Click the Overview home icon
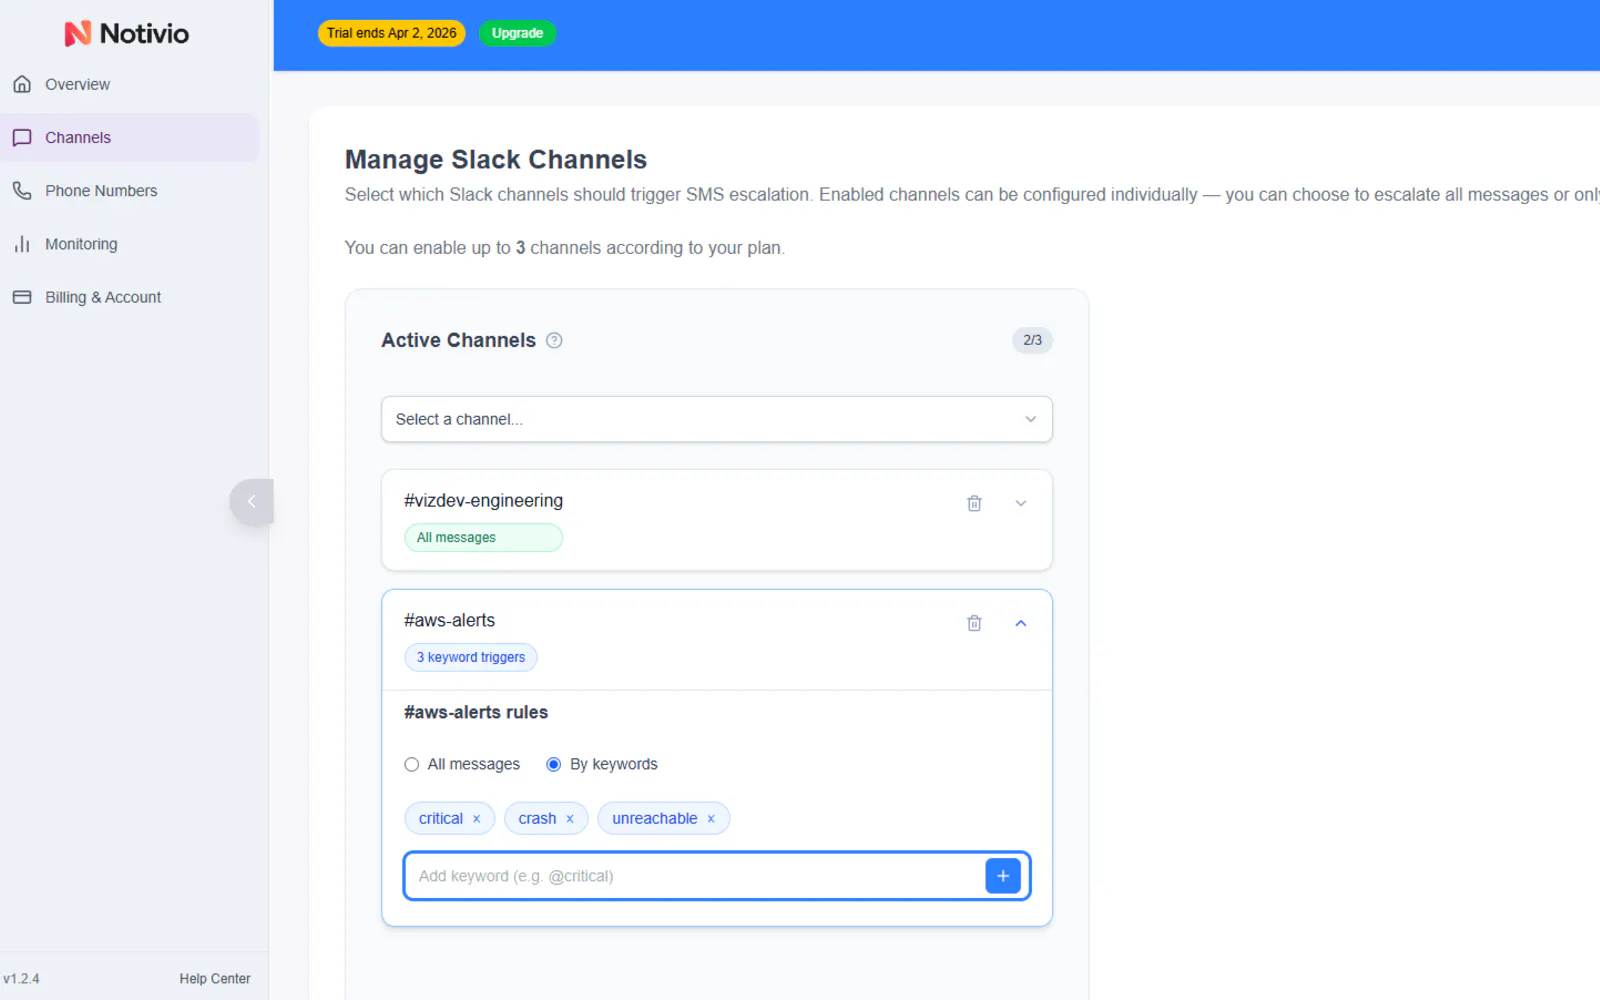The height and width of the screenshot is (1000, 1600). click(x=22, y=84)
